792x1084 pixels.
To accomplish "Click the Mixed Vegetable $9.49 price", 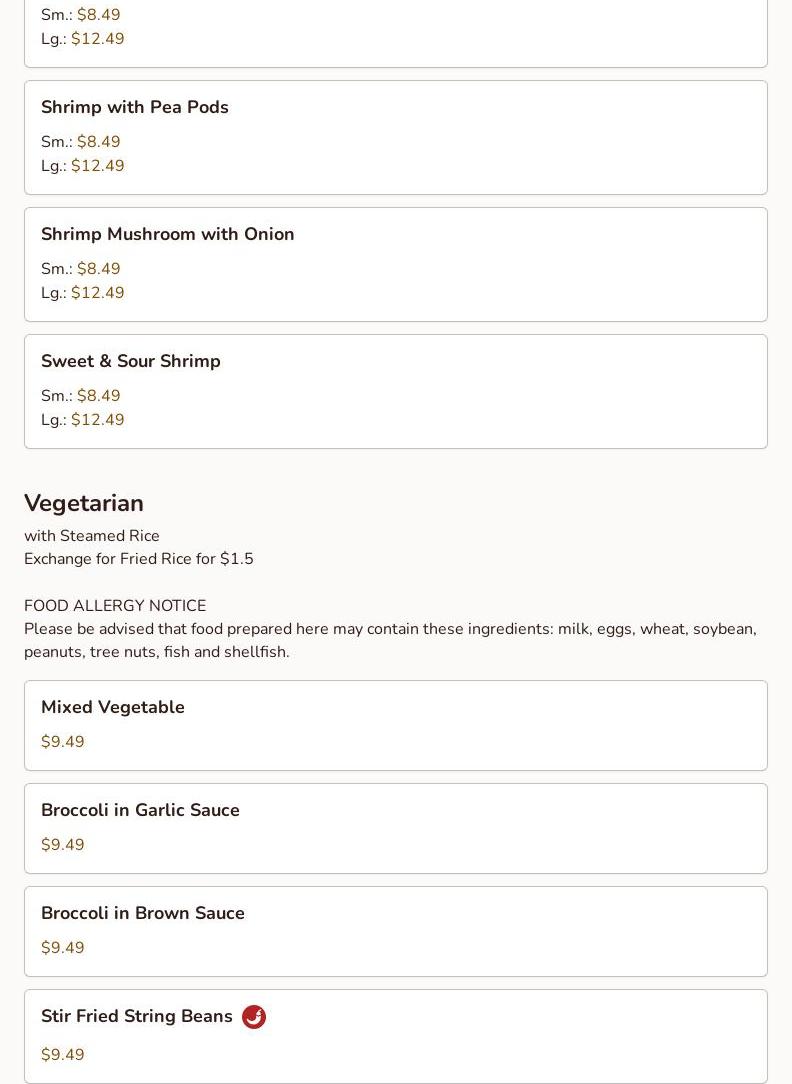I will click(63, 742).
